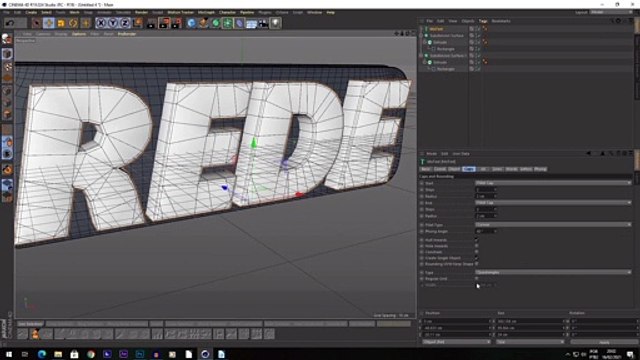Toggle the X axis lock
640x360 pixels.
point(101,23)
